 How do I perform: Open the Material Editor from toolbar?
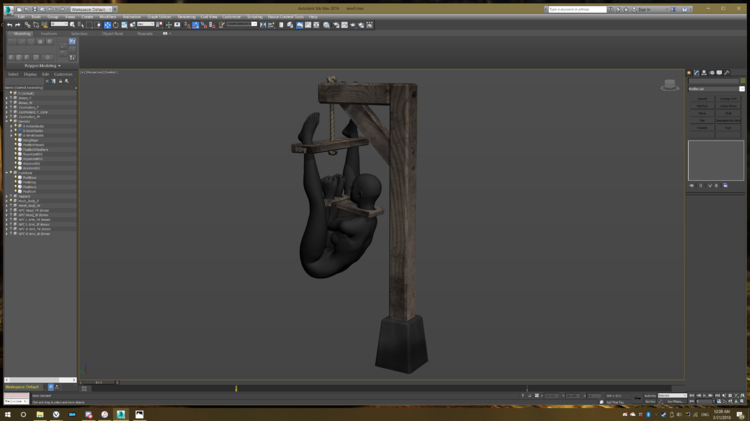326,25
